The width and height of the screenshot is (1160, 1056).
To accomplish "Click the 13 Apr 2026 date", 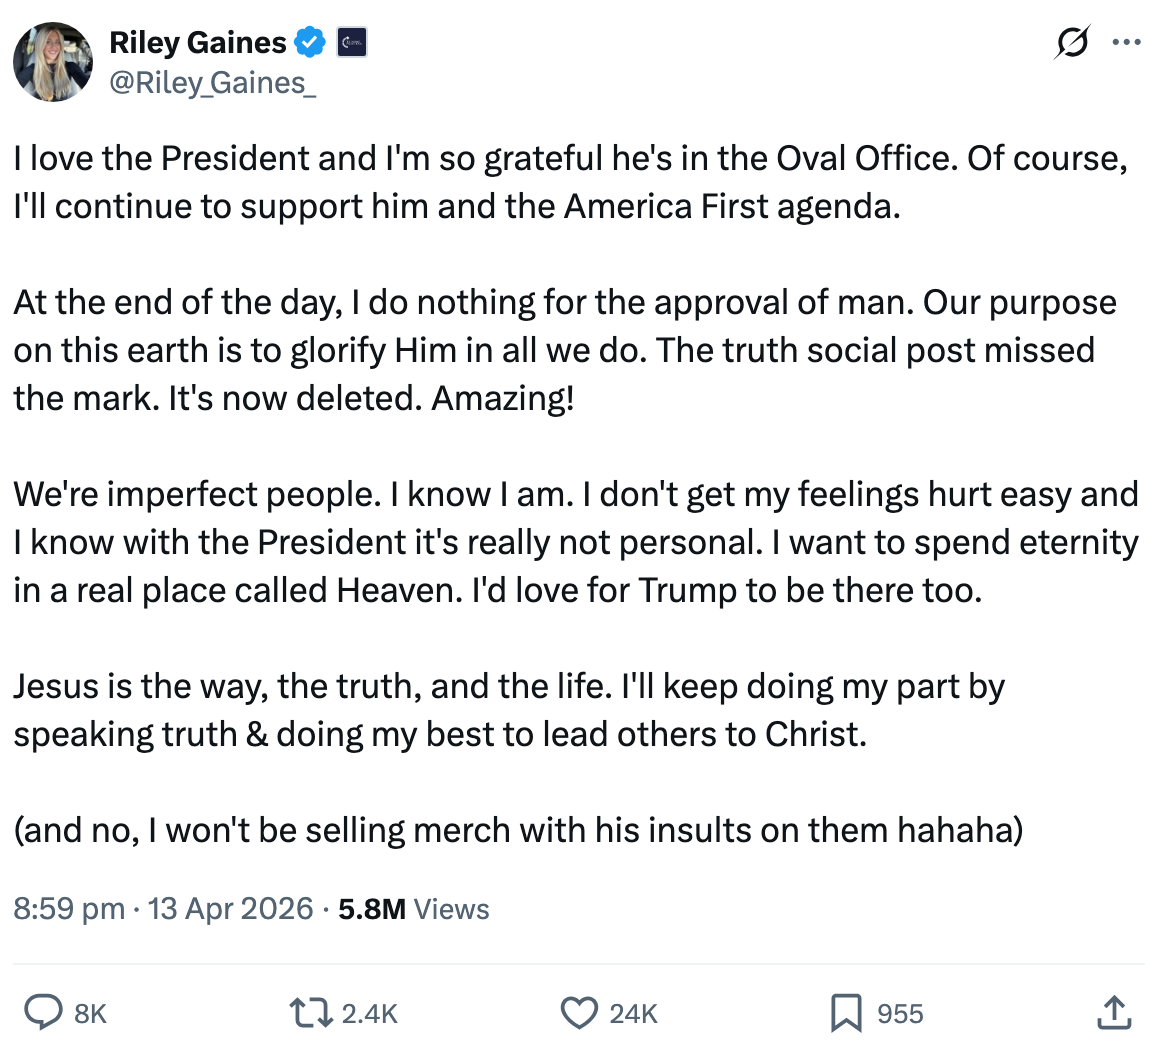I will coord(230,909).
